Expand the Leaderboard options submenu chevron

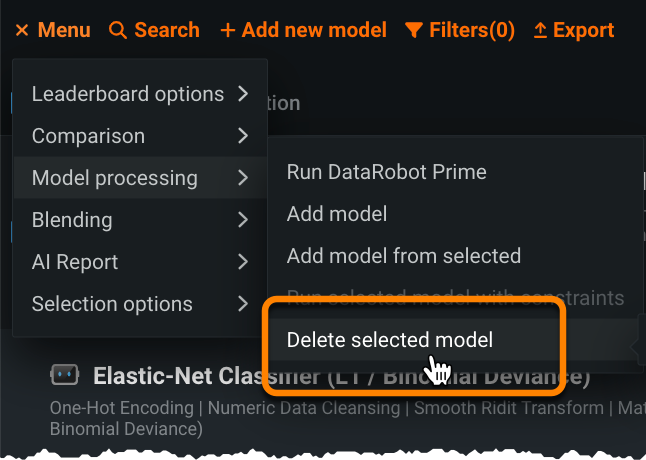click(x=243, y=94)
